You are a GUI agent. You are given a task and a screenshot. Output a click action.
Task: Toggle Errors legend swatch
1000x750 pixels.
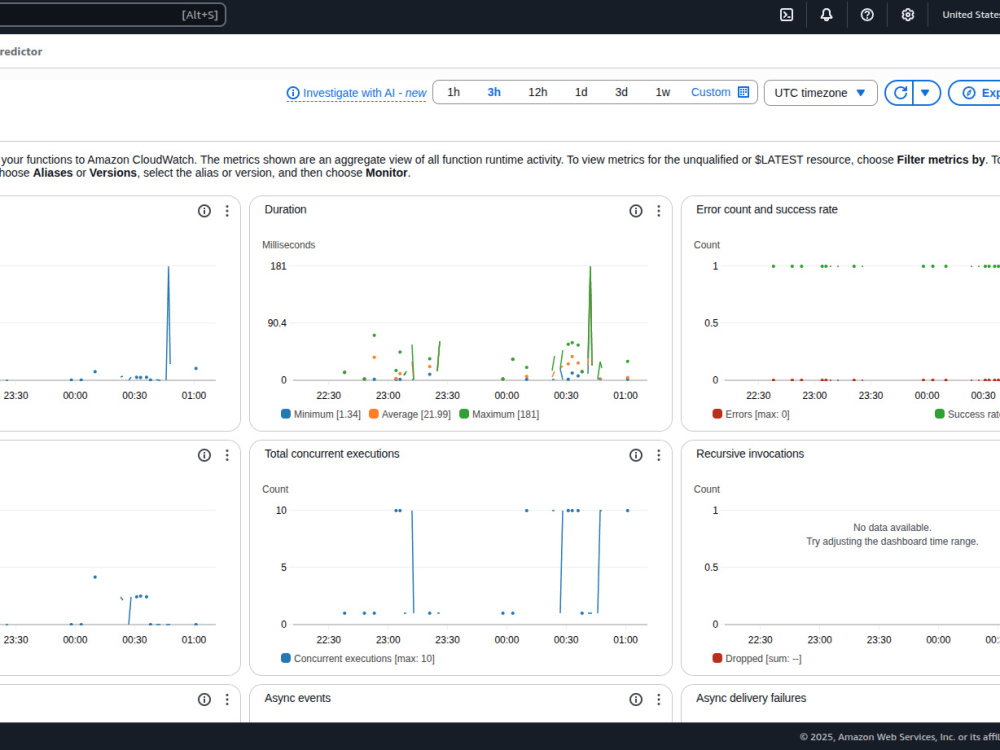(x=717, y=414)
